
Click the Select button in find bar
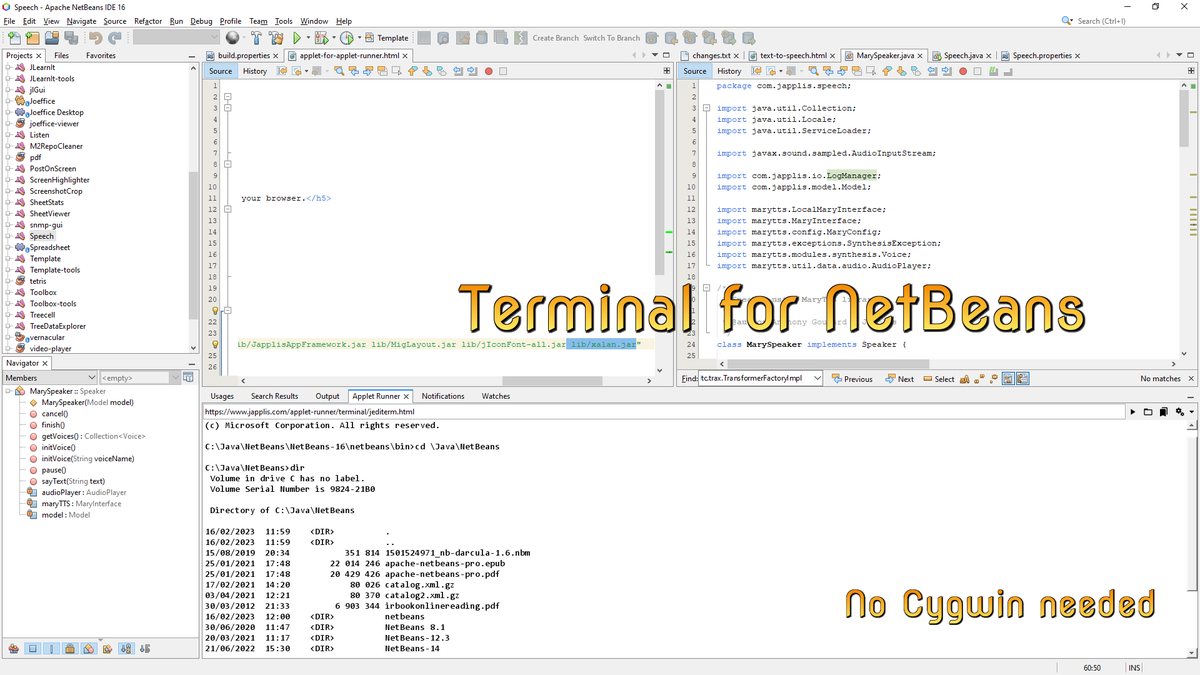938,379
